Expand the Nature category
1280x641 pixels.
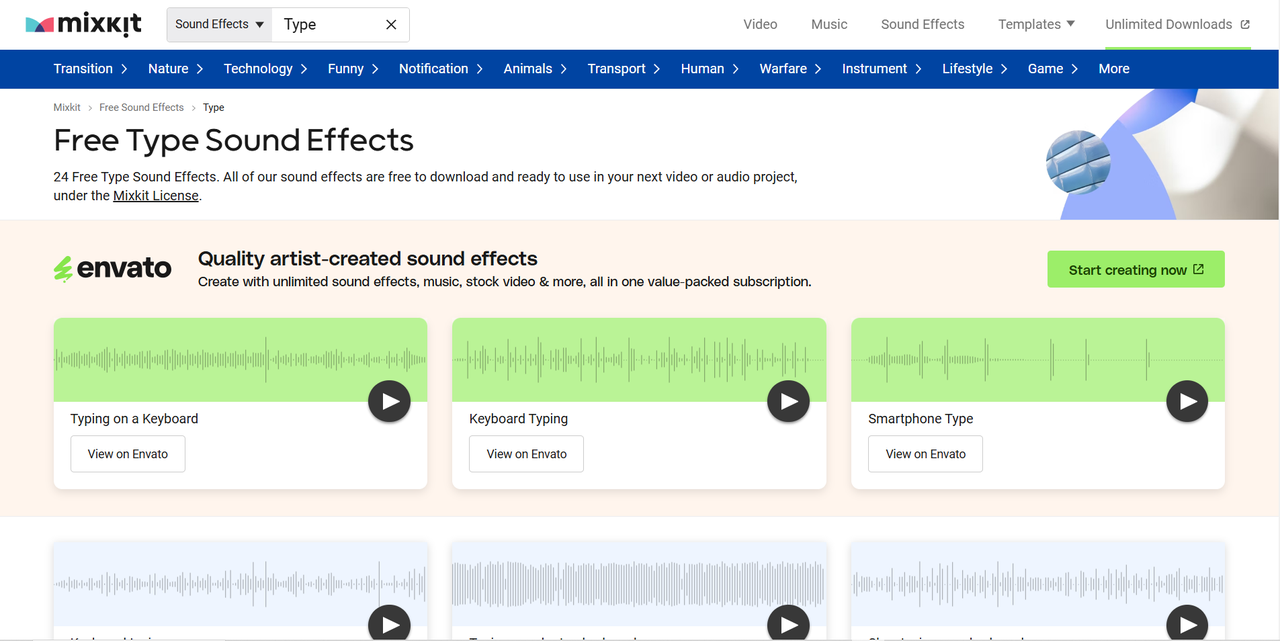(x=175, y=68)
